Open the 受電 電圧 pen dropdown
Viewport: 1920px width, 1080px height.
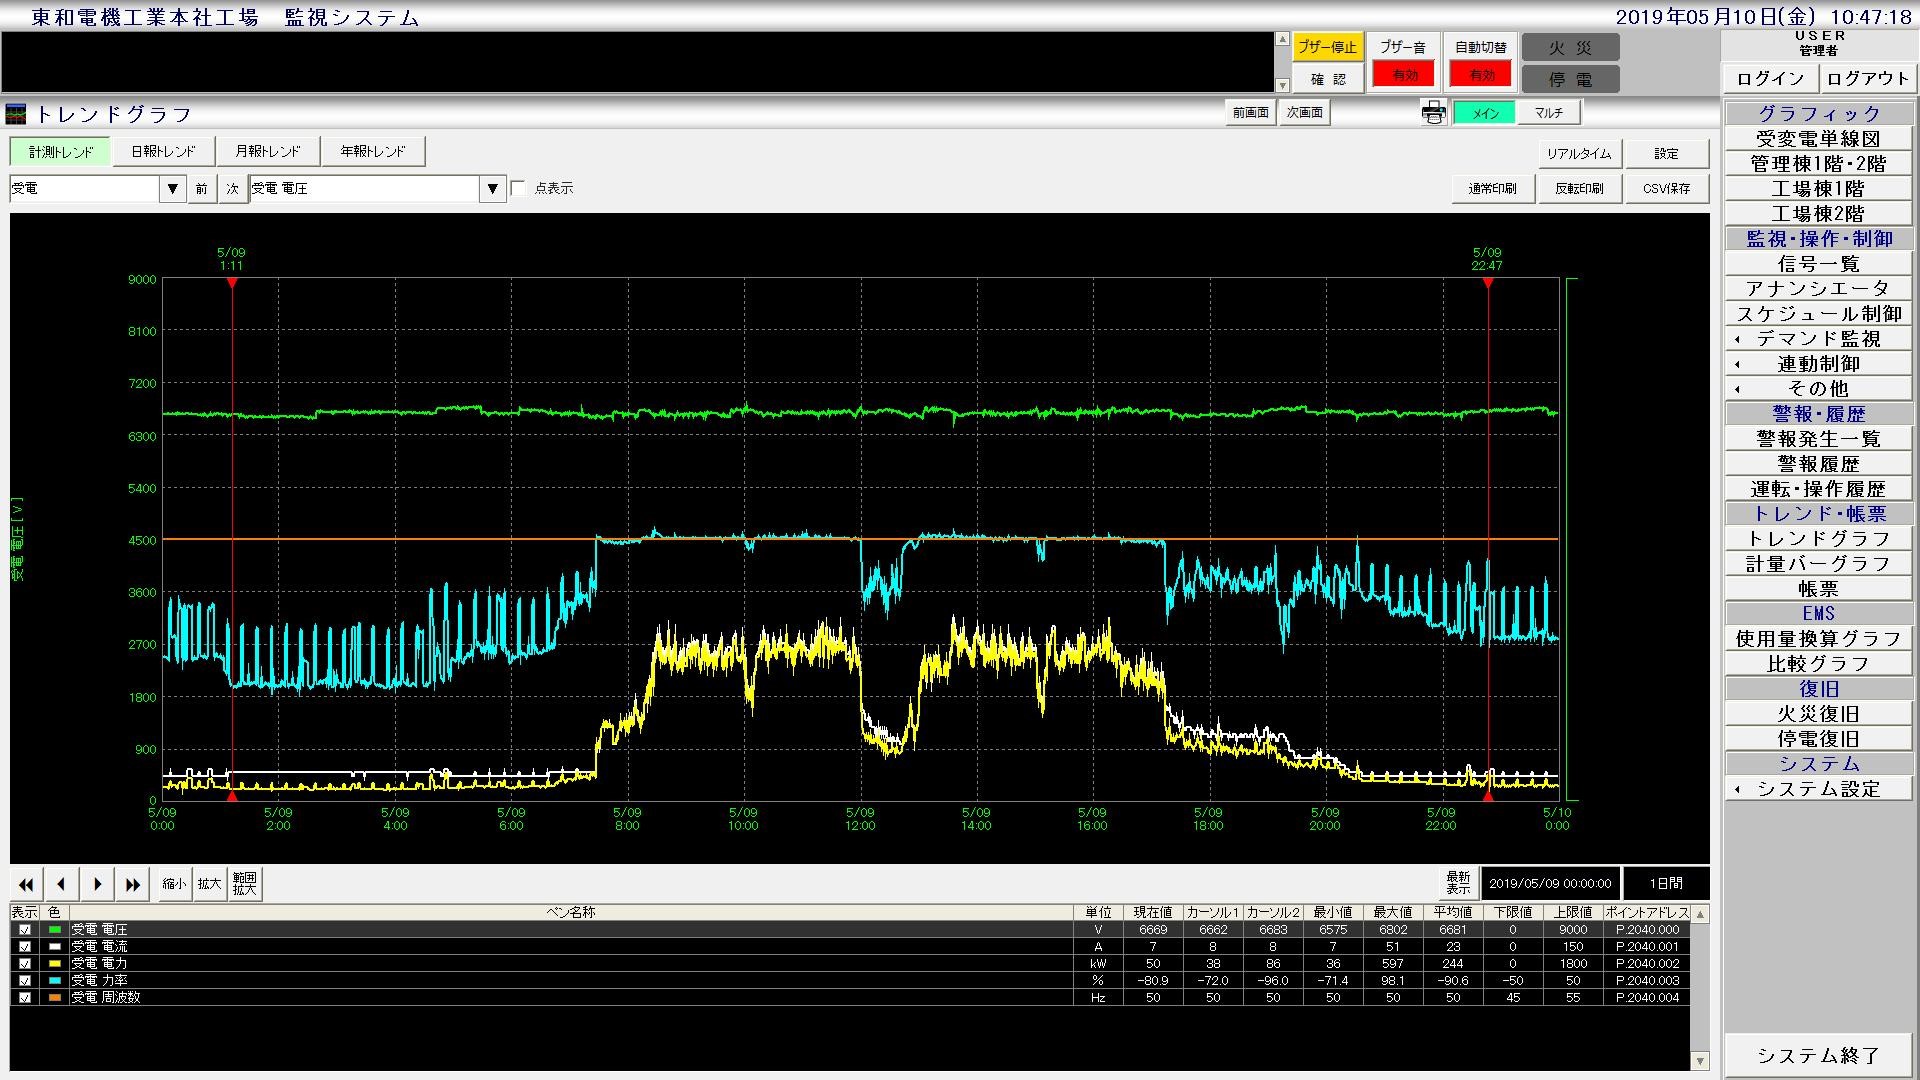click(x=493, y=189)
